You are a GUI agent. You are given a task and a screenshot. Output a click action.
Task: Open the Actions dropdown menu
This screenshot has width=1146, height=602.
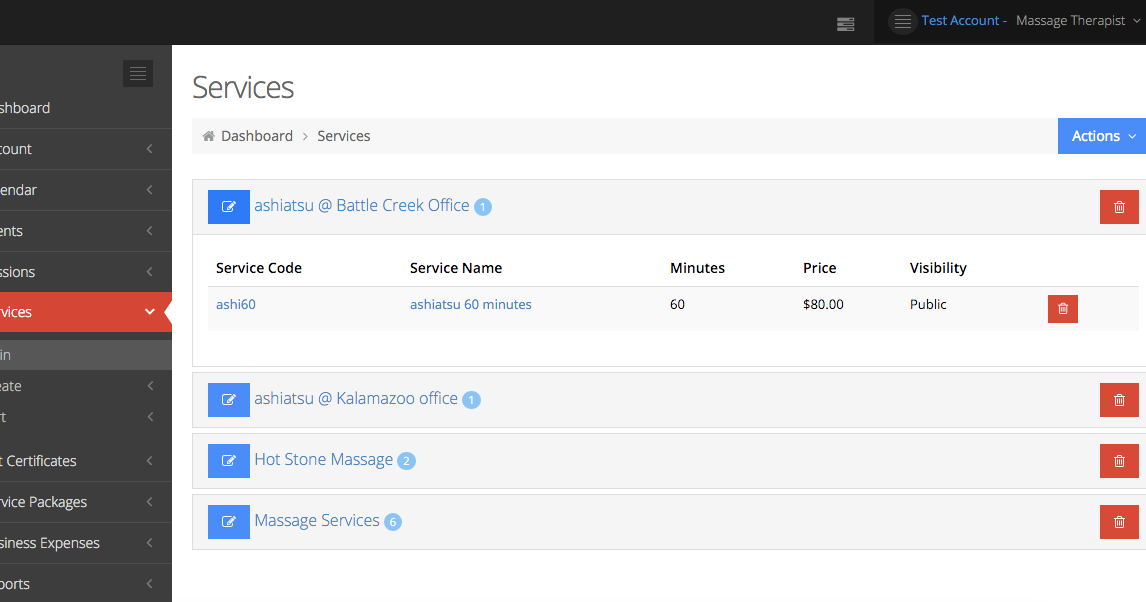click(x=1100, y=135)
